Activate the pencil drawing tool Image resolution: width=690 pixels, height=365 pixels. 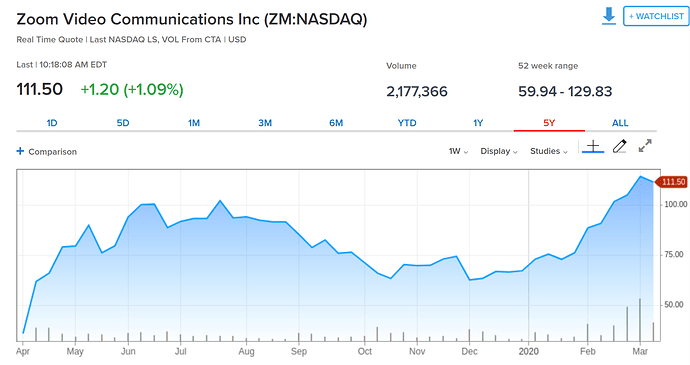pos(620,146)
